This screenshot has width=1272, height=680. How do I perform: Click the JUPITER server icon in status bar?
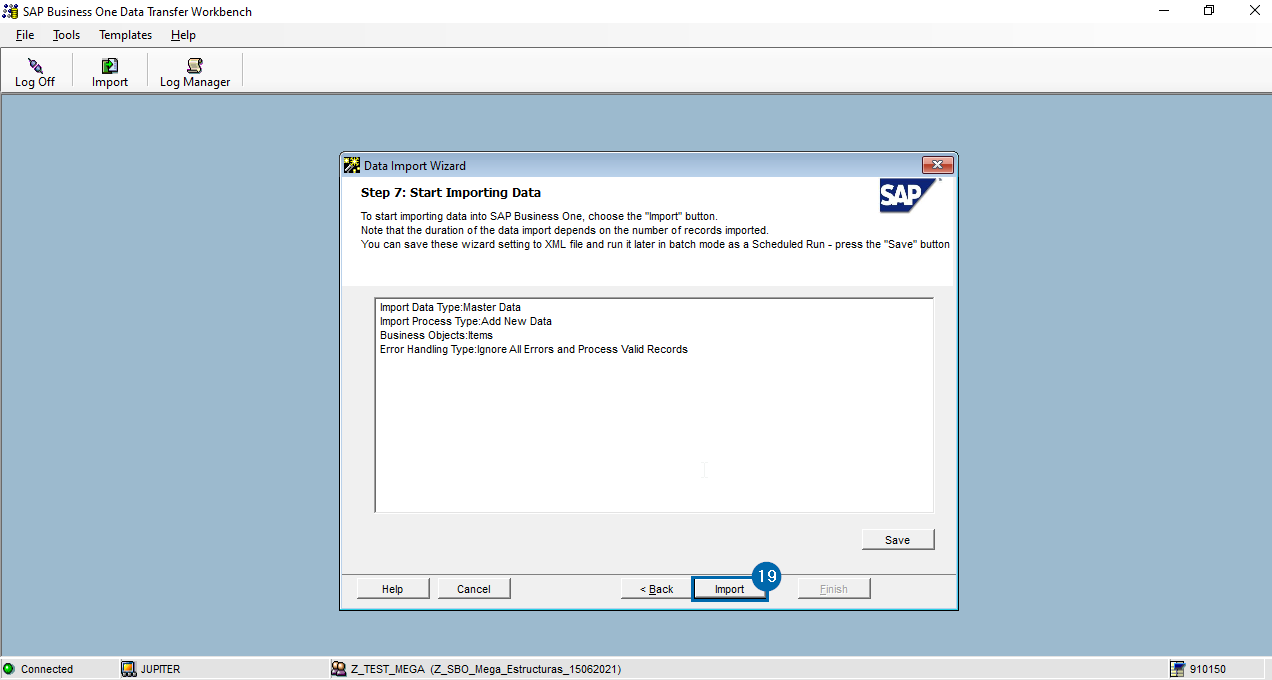click(128, 669)
